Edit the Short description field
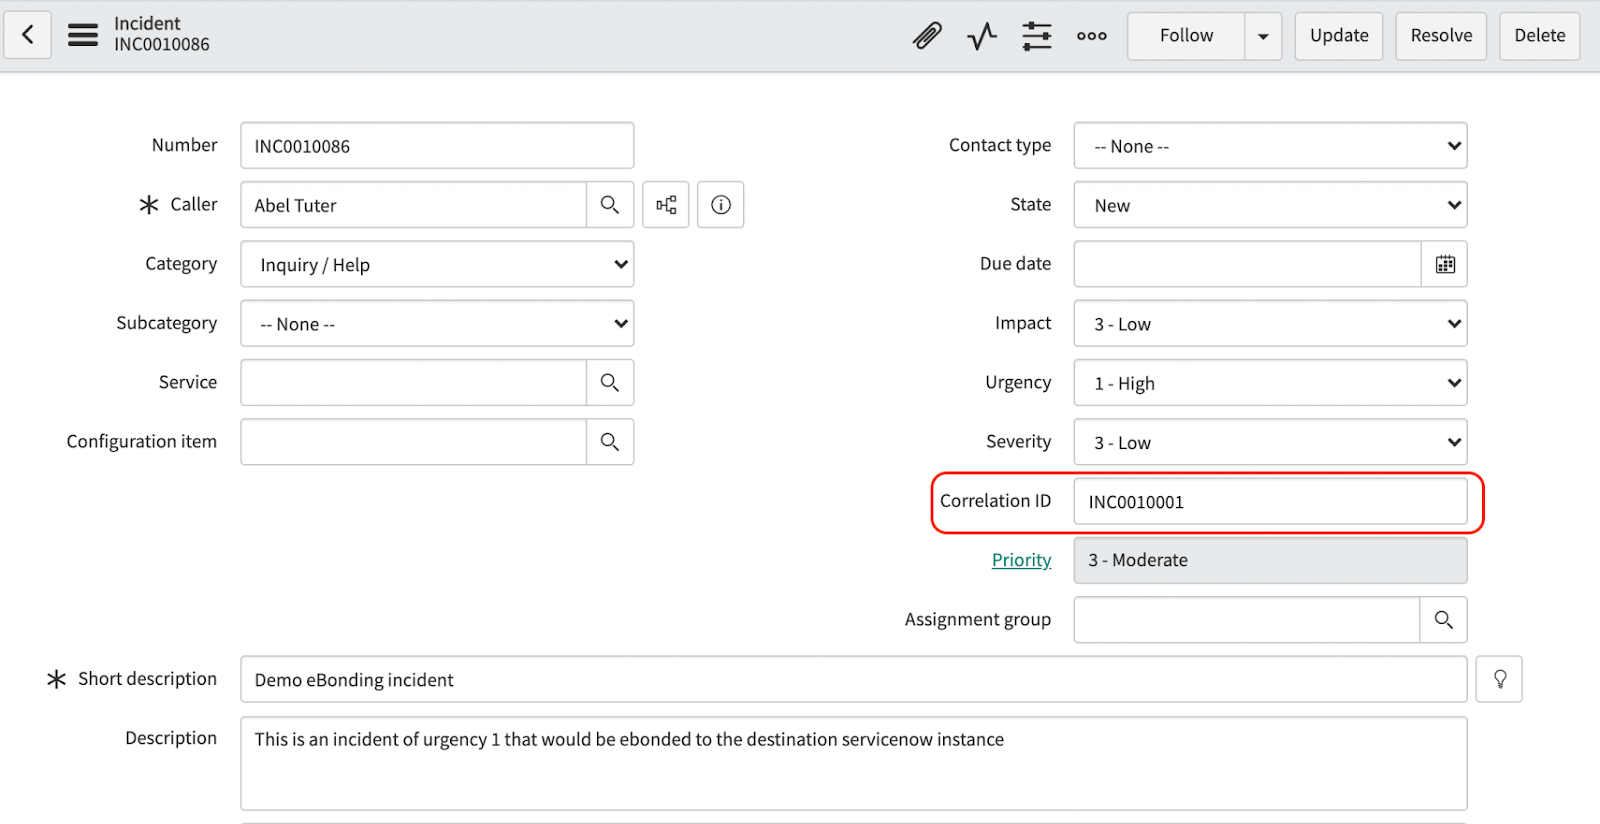Screen dimensions: 1600x824 (x=854, y=679)
